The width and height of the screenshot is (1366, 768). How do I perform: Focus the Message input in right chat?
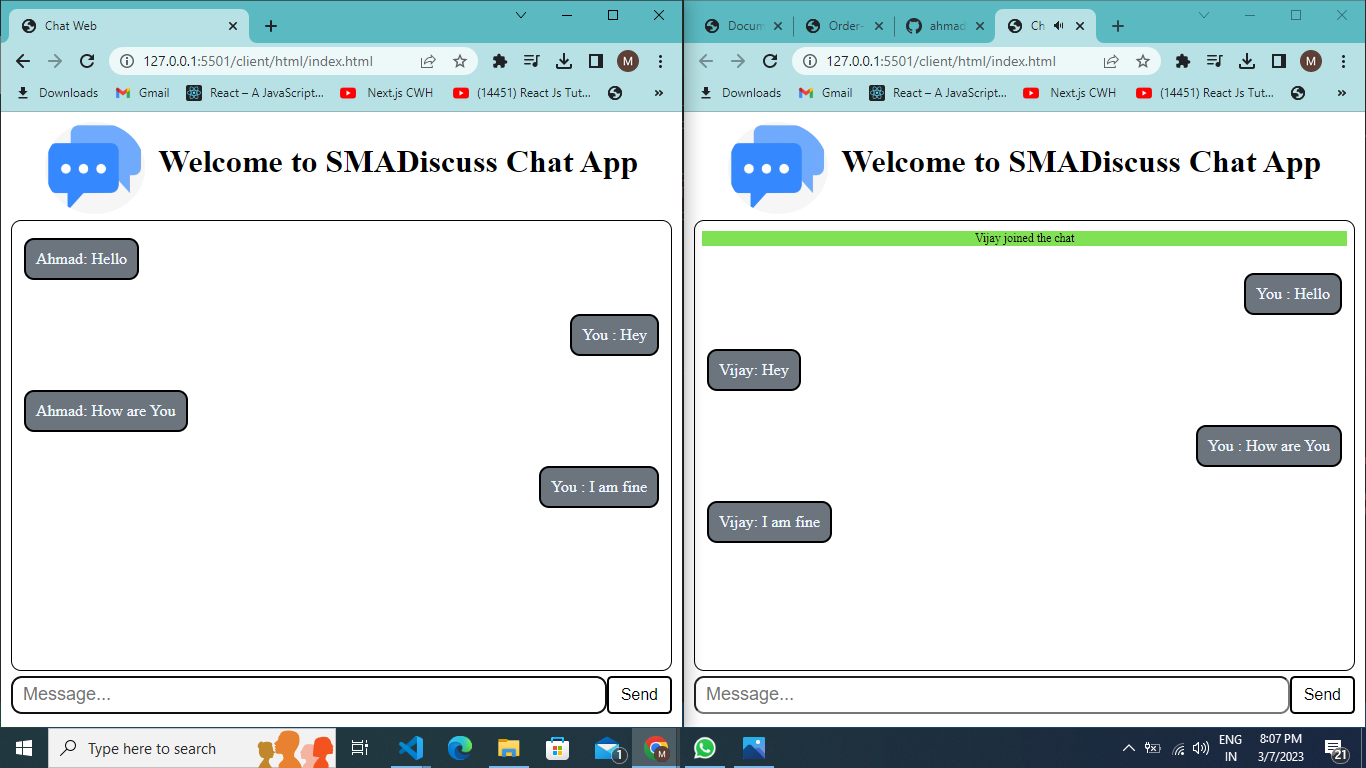pyautogui.click(x=992, y=695)
